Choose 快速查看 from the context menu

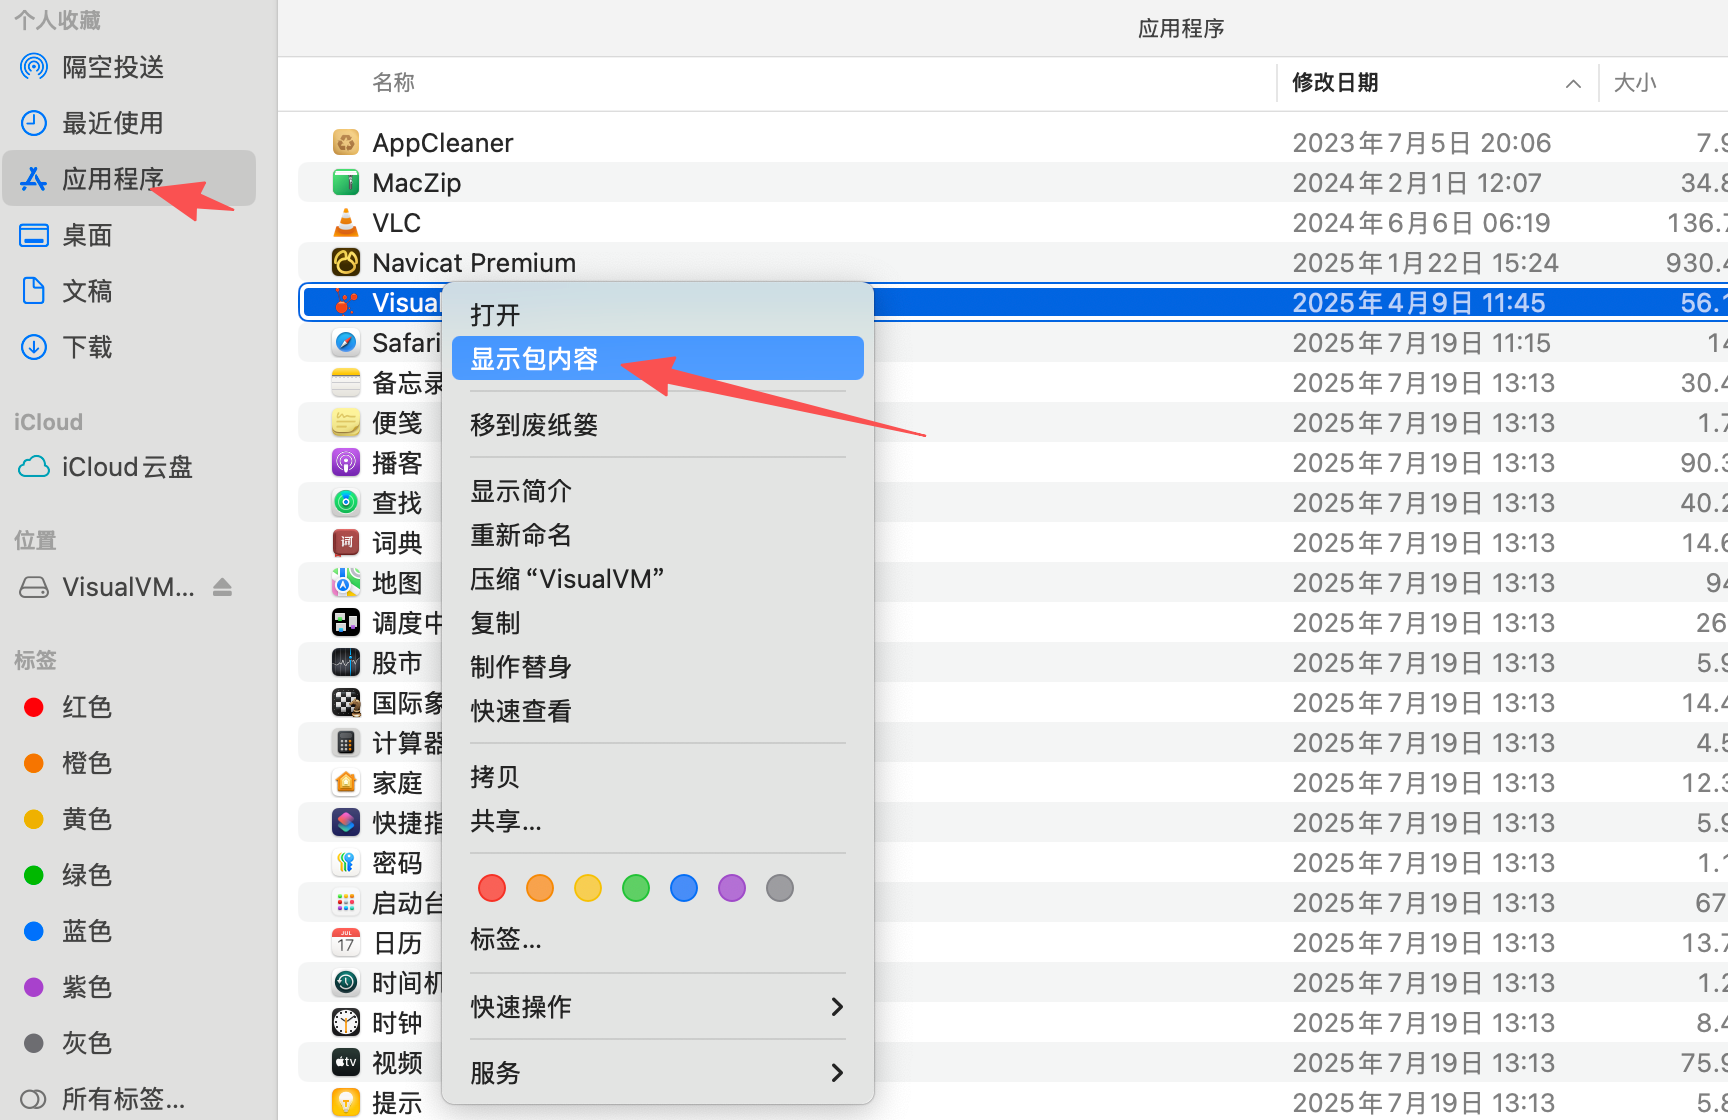(658, 711)
